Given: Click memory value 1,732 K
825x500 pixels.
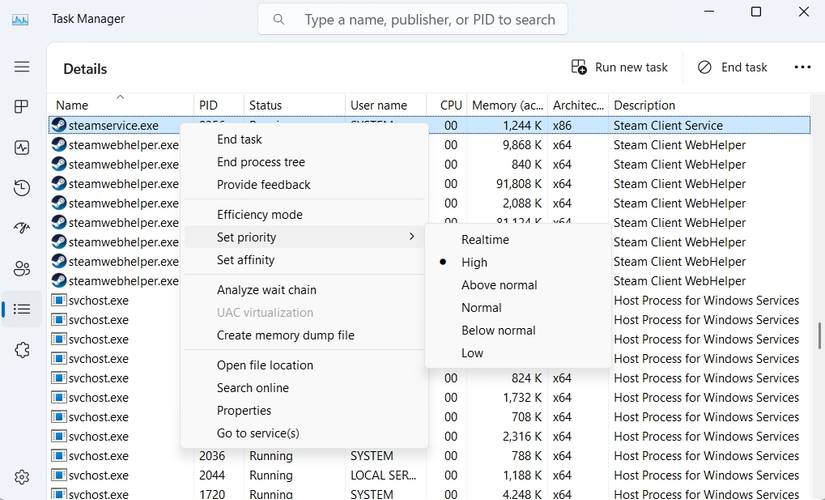Looking at the screenshot, I should point(522,397).
